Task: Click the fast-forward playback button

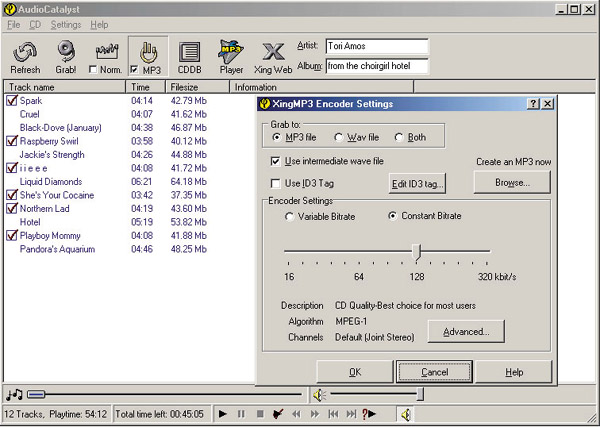Action: (315, 414)
